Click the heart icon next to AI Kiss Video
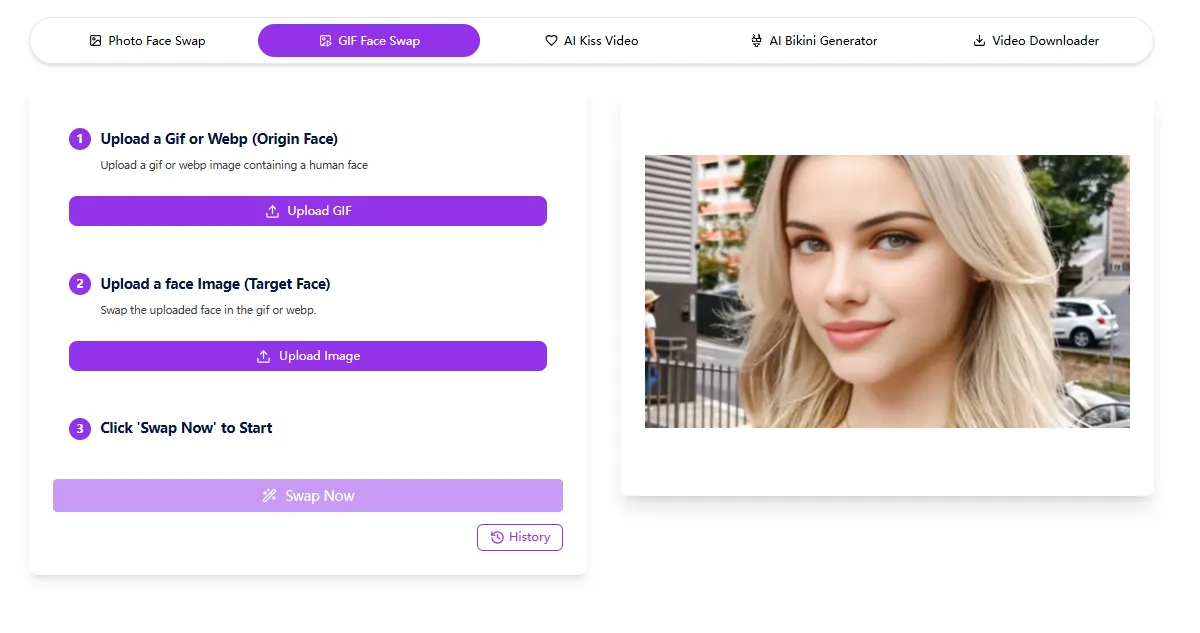 [551, 41]
